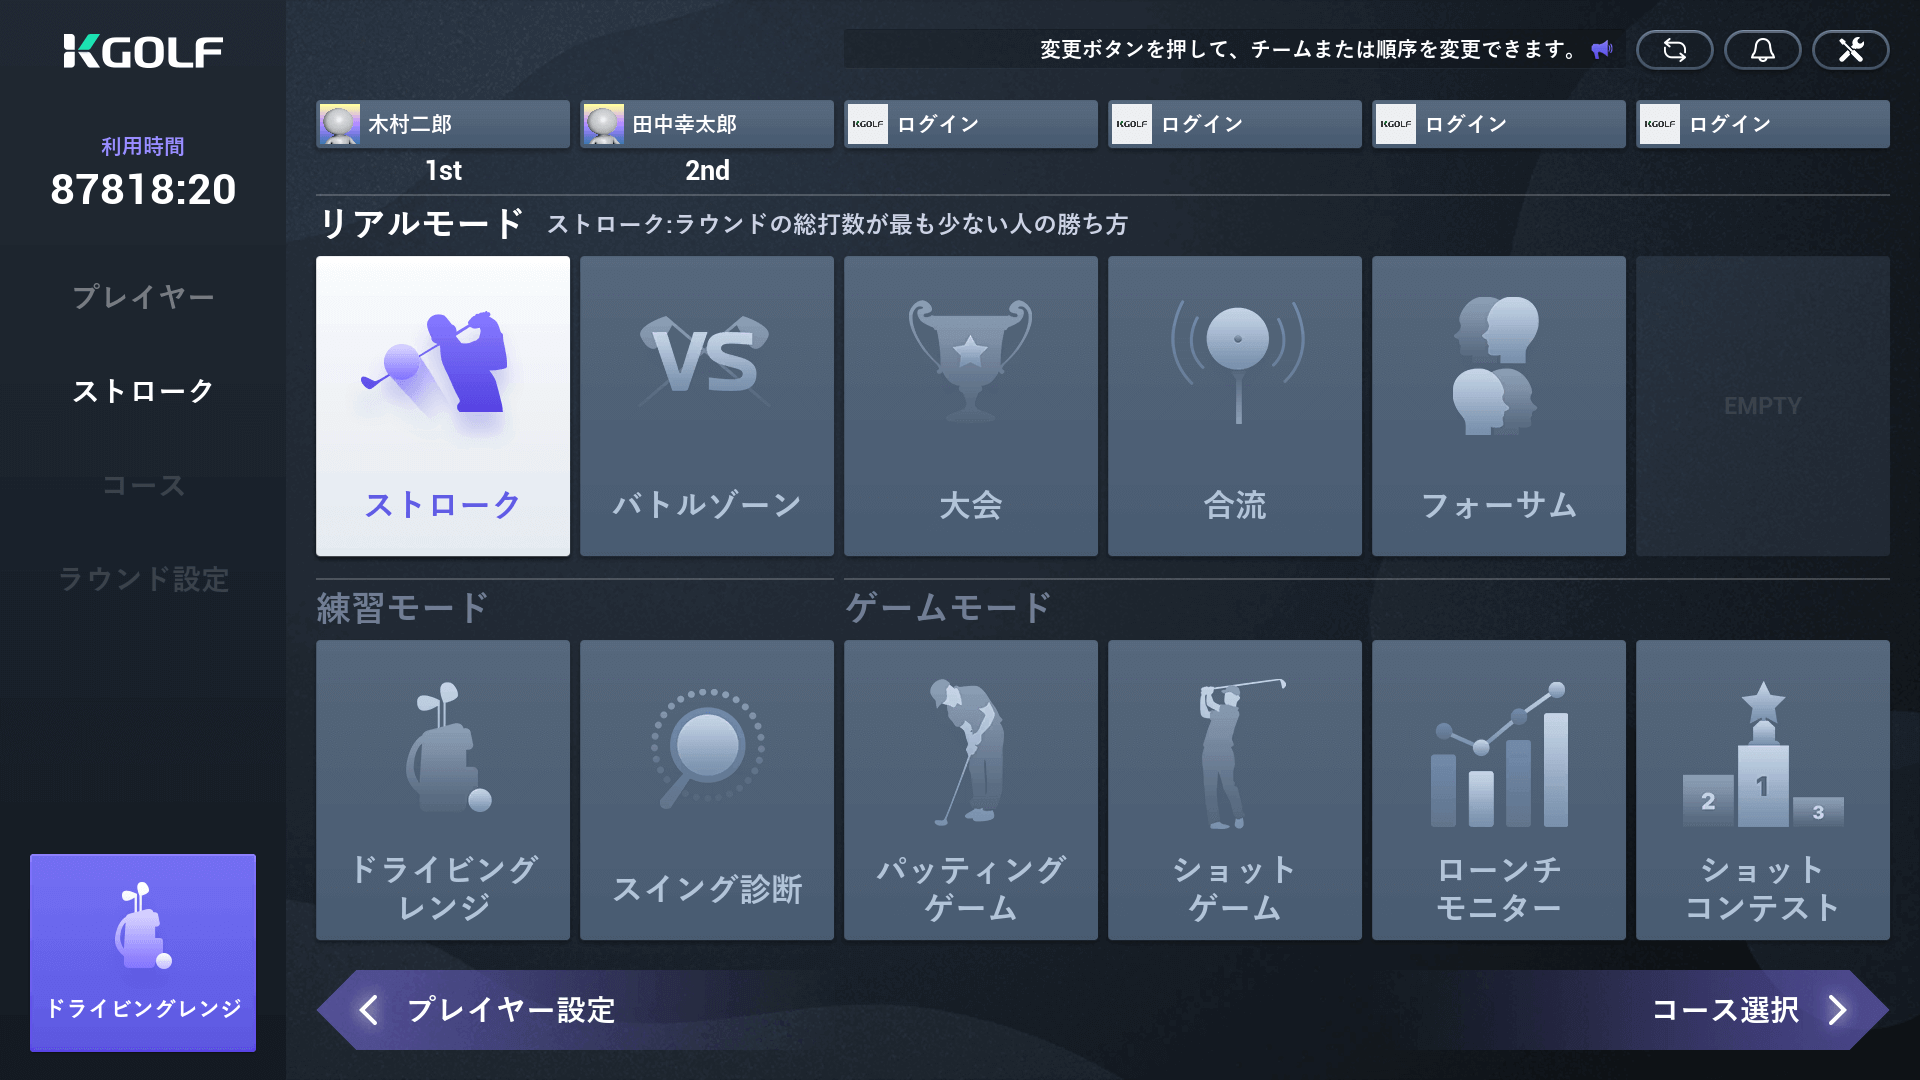Open the ローンチモニター tile
The width and height of the screenshot is (1920, 1080).
pos(1499,790)
